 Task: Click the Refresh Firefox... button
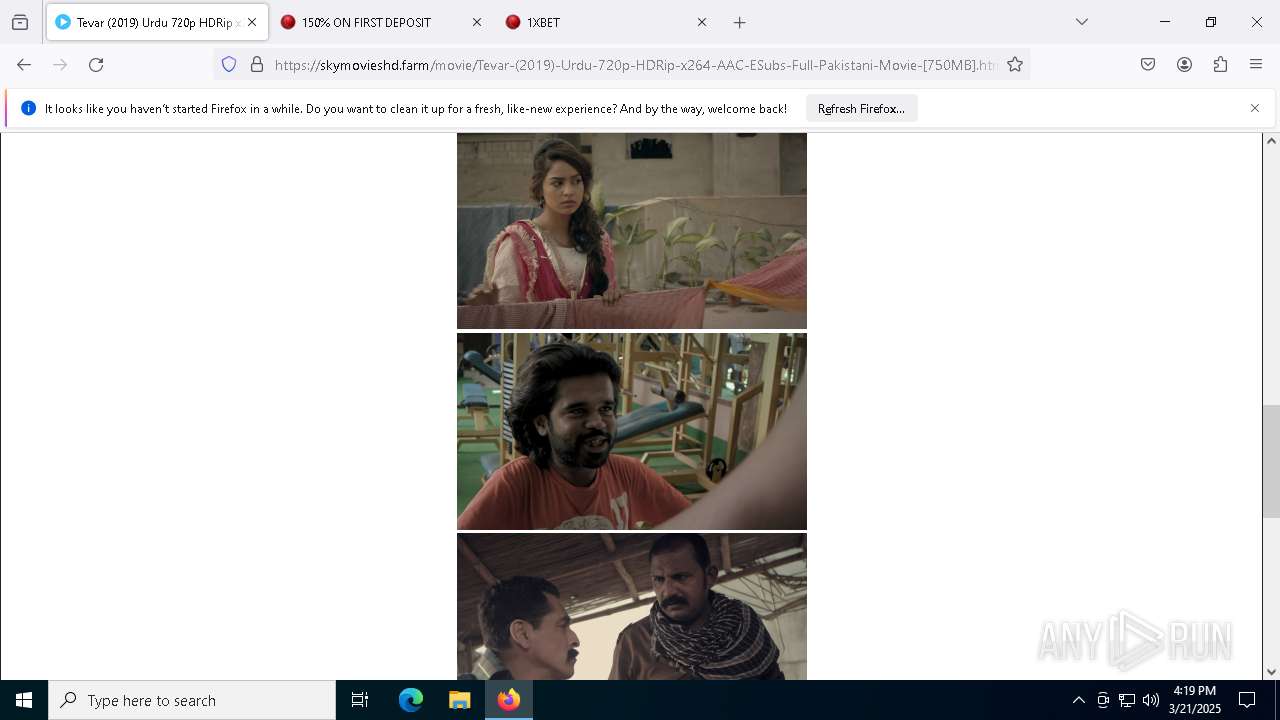coord(861,109)
